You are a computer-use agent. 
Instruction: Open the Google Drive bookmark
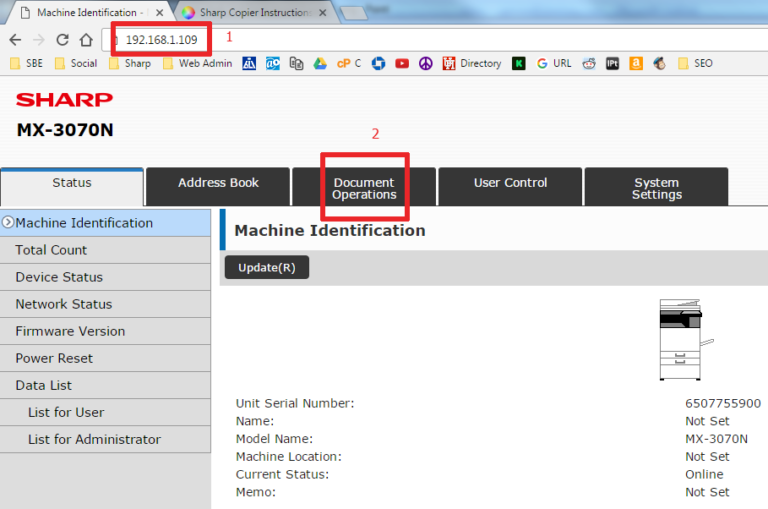[x=320, y=63]
